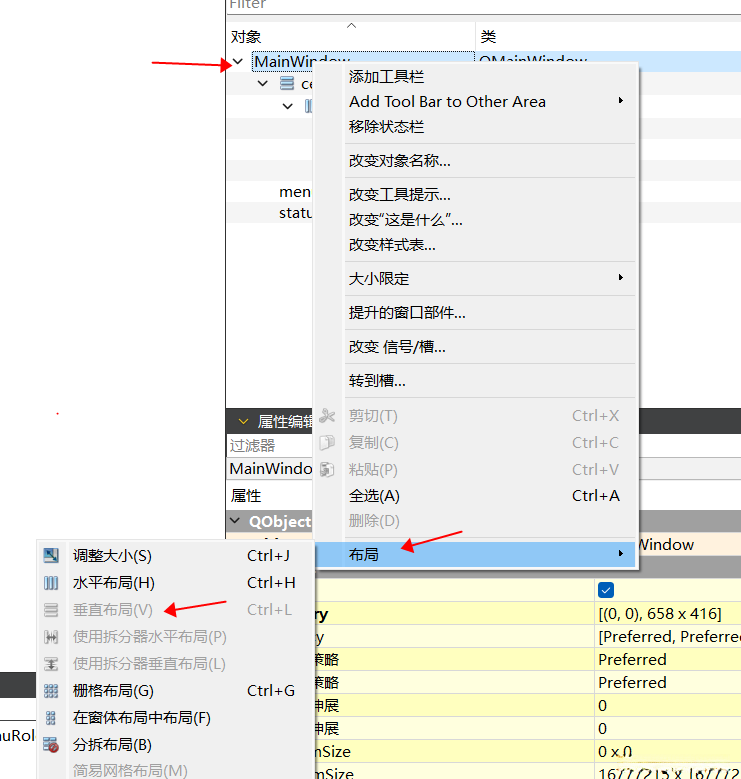Select 改变工具提示... menu entry
The height and width of the screenshot is (779, 741).
pyautogui.click(x=400, y=195)
